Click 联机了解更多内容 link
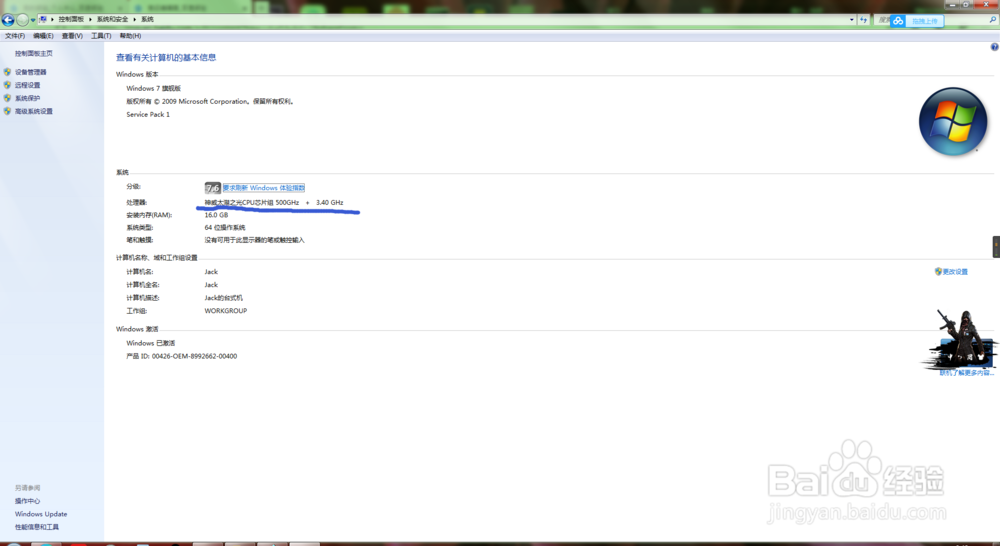This screenshot has width=1000, height=546. click(966, 373)
